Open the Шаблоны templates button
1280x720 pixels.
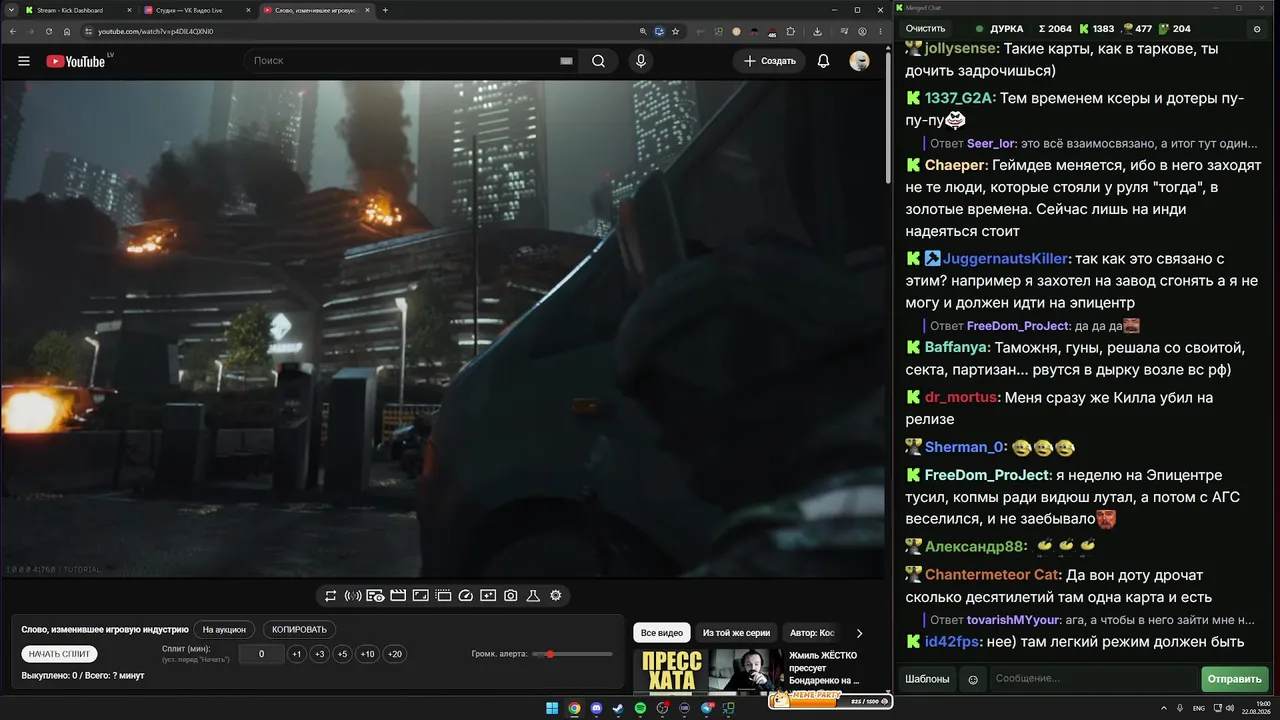pos(927,680)
